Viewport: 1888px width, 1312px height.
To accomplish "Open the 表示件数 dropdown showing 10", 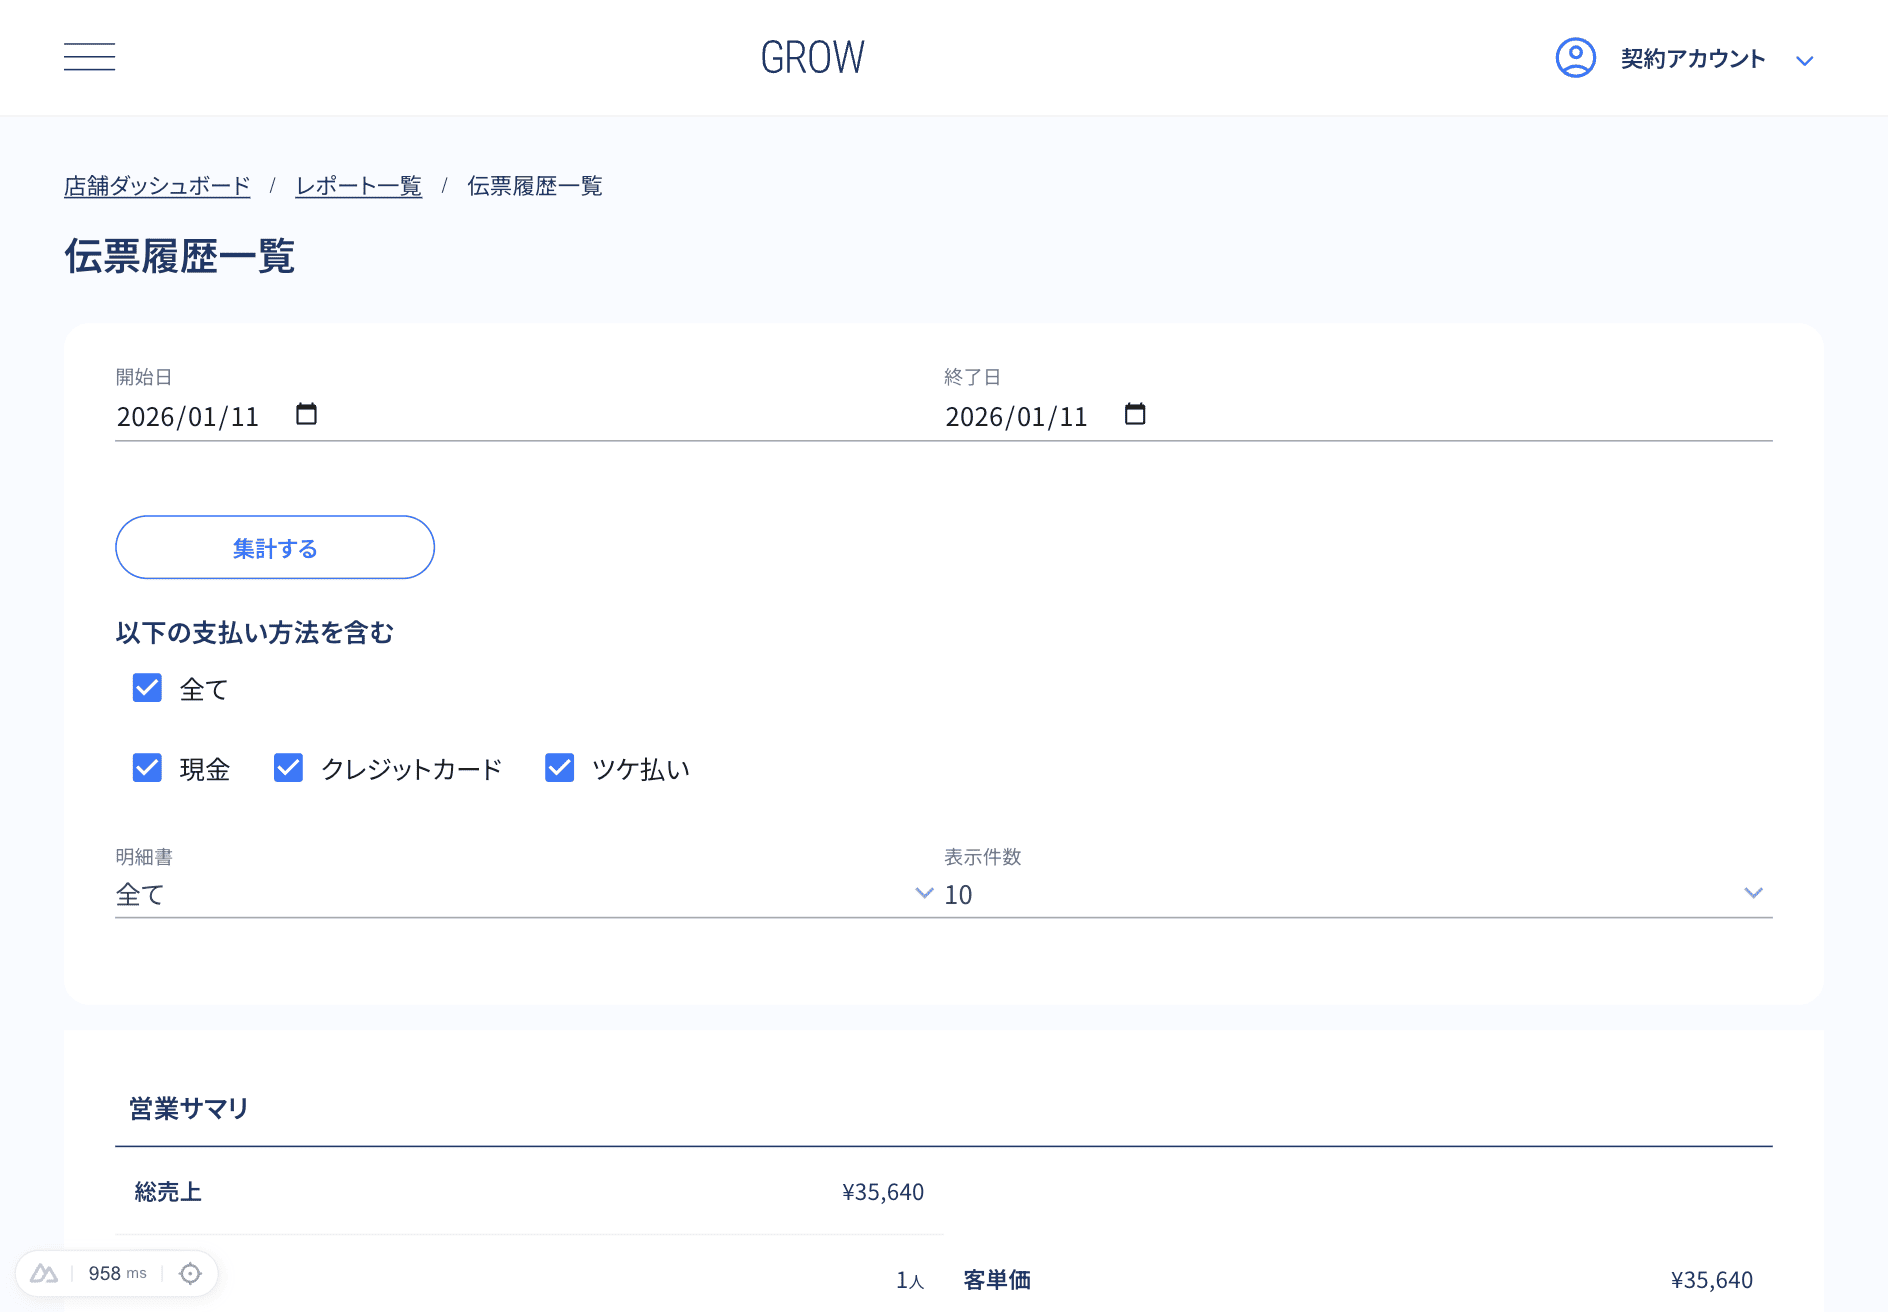I will click(1350, 893).
